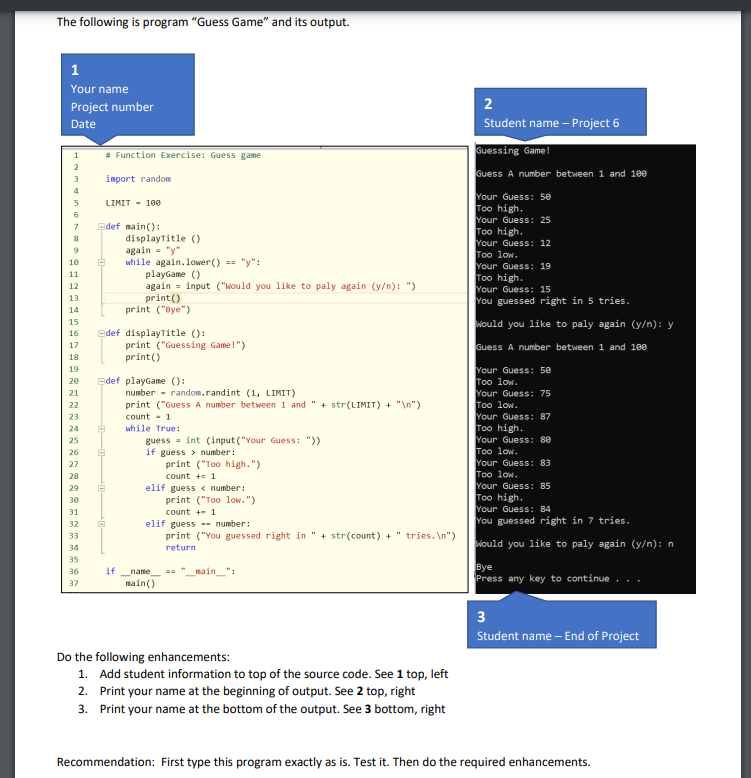Collapse the while again.lower() fold marker
The height and width of the screenshot is (778, 751).
coord(101,262)
